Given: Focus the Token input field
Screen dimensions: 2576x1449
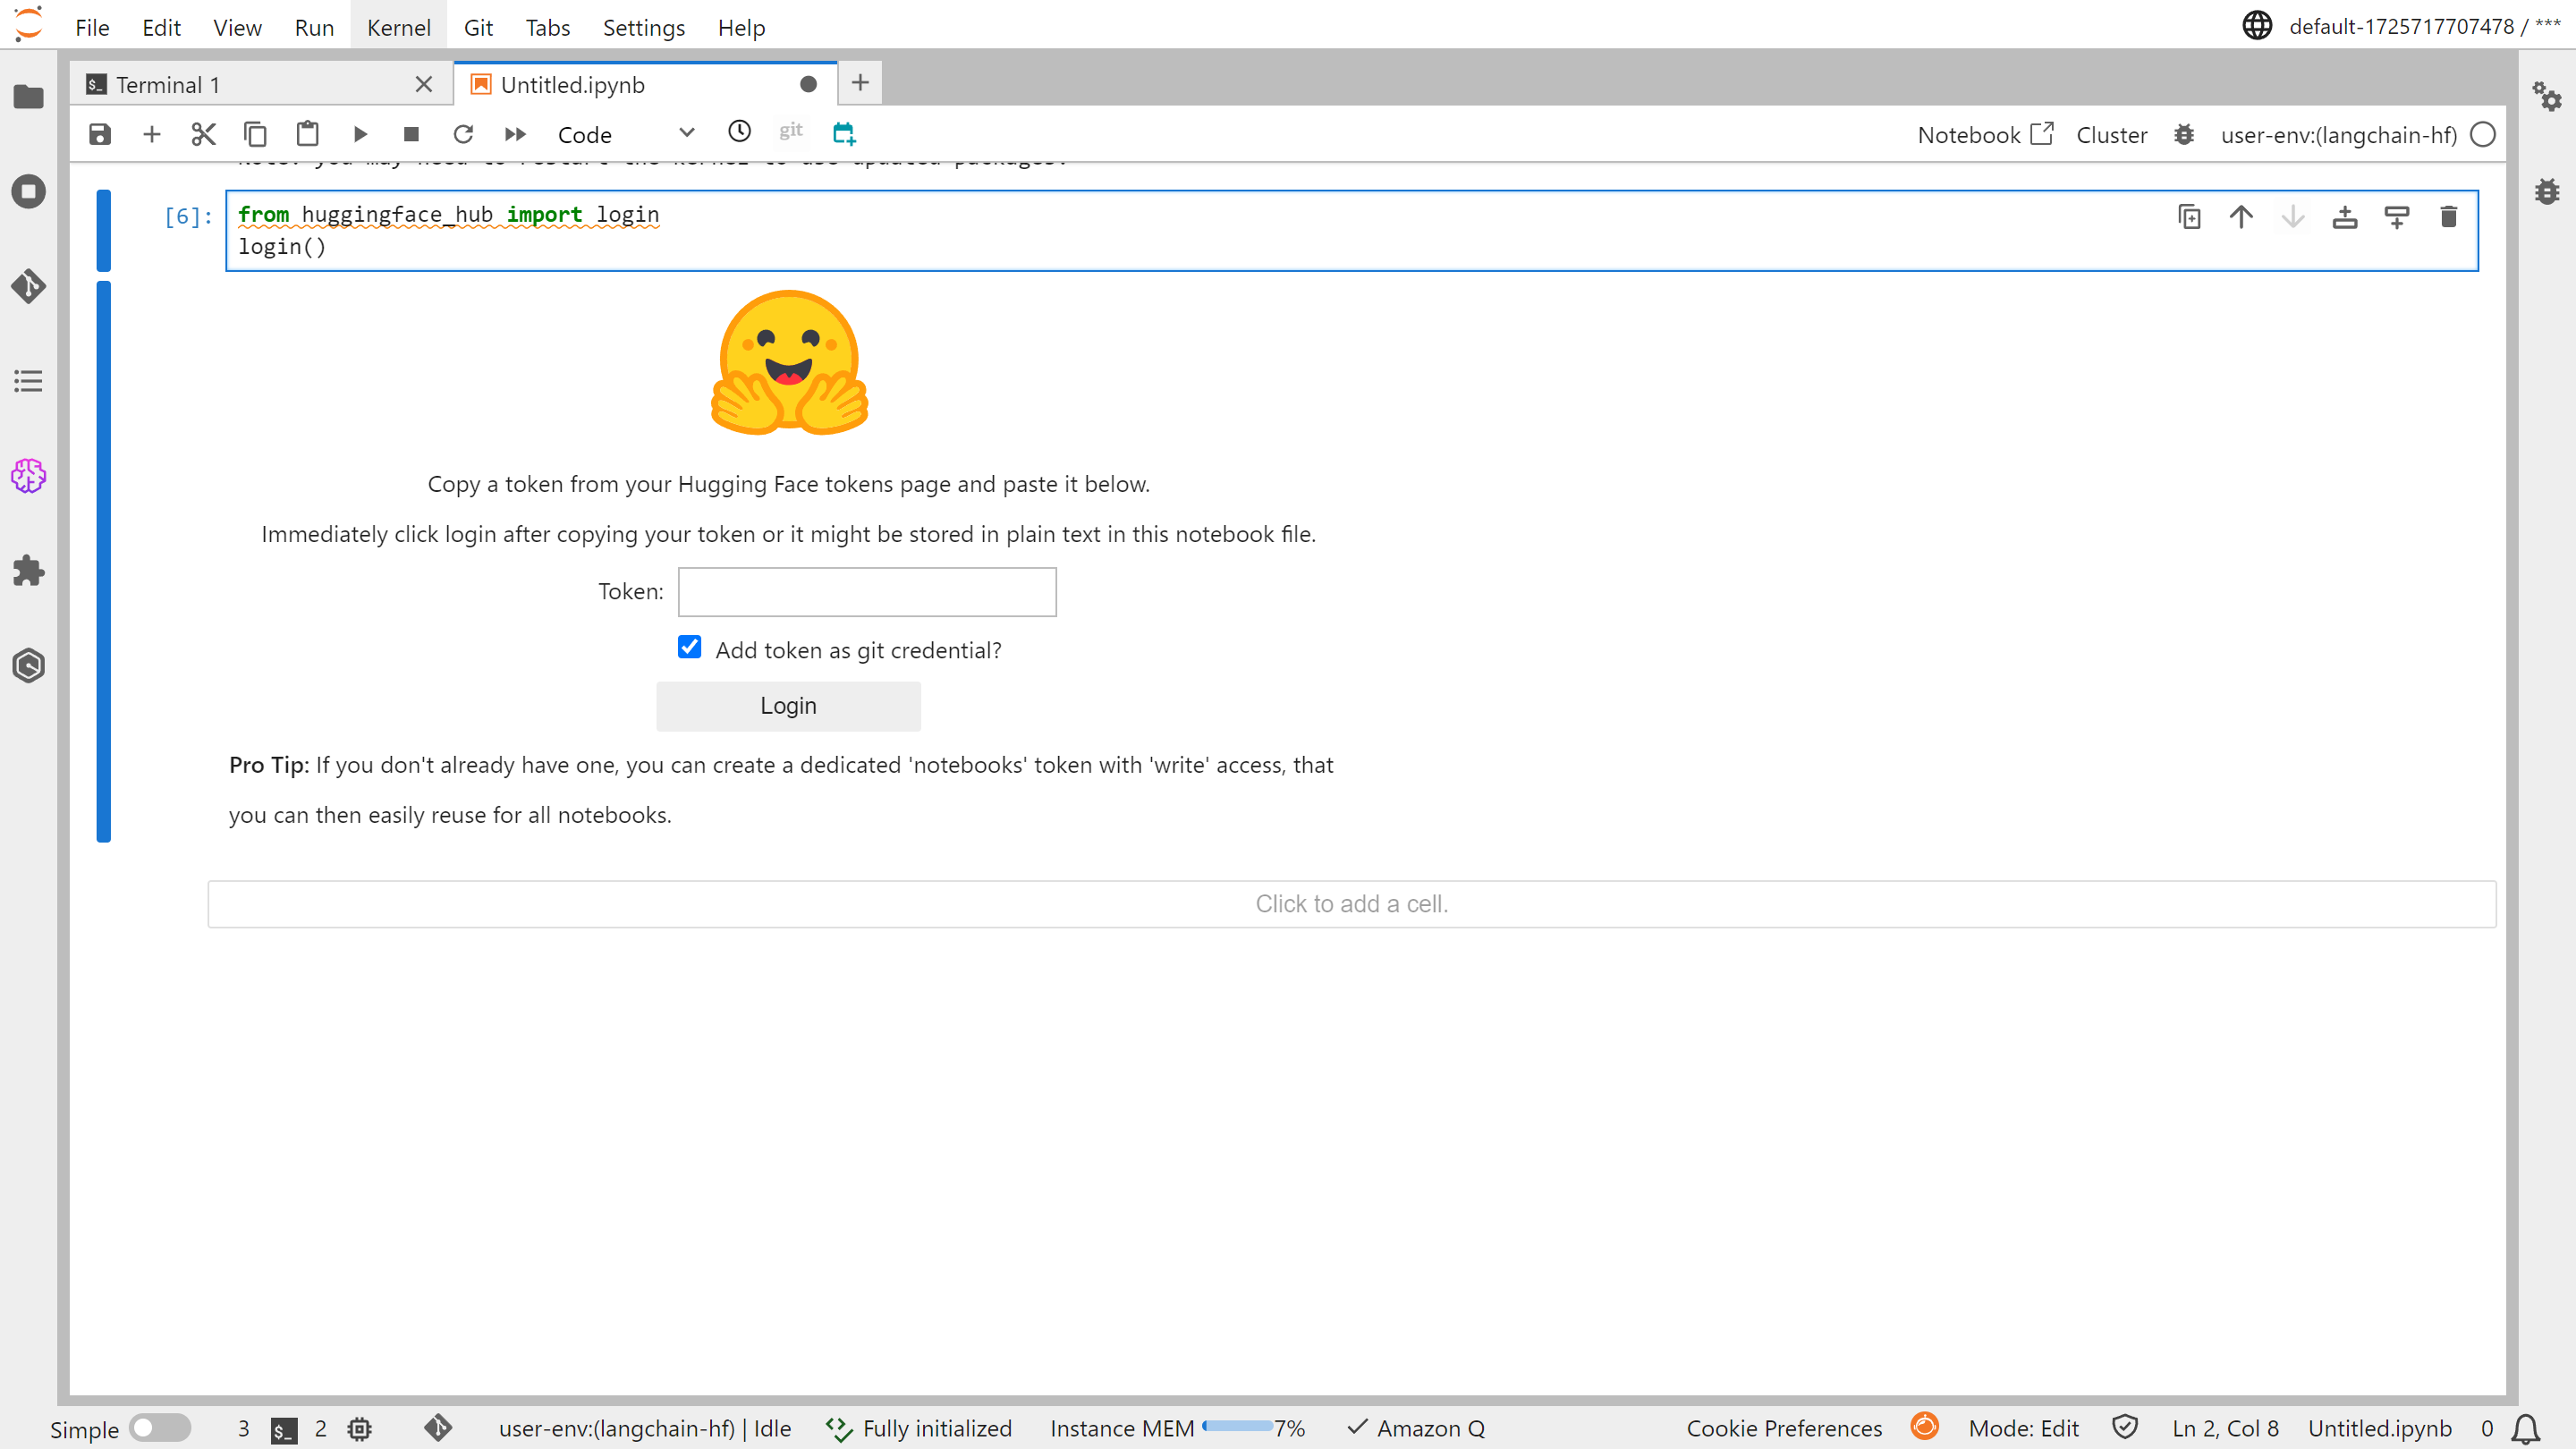Looking at the screenshot, I should (867, 592).
